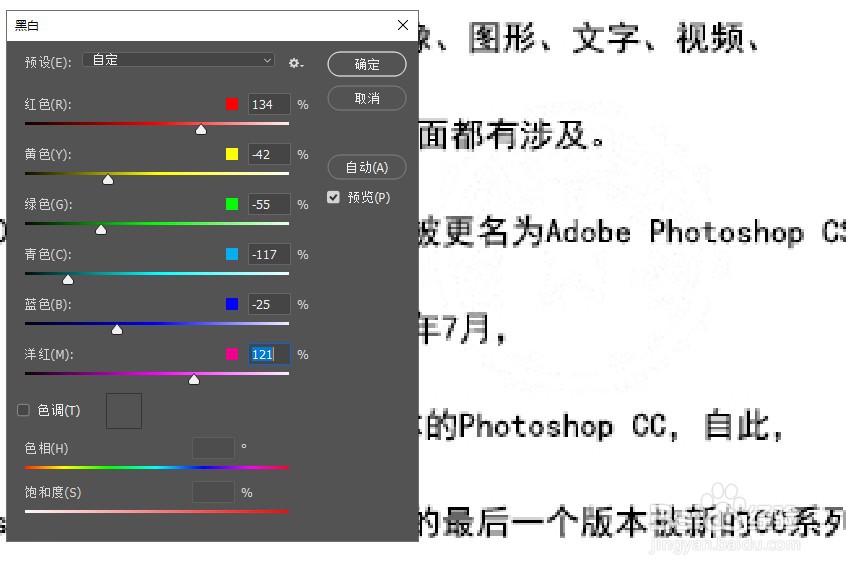
Task: Click the magenta color swatch
Action: coord(232,354)
